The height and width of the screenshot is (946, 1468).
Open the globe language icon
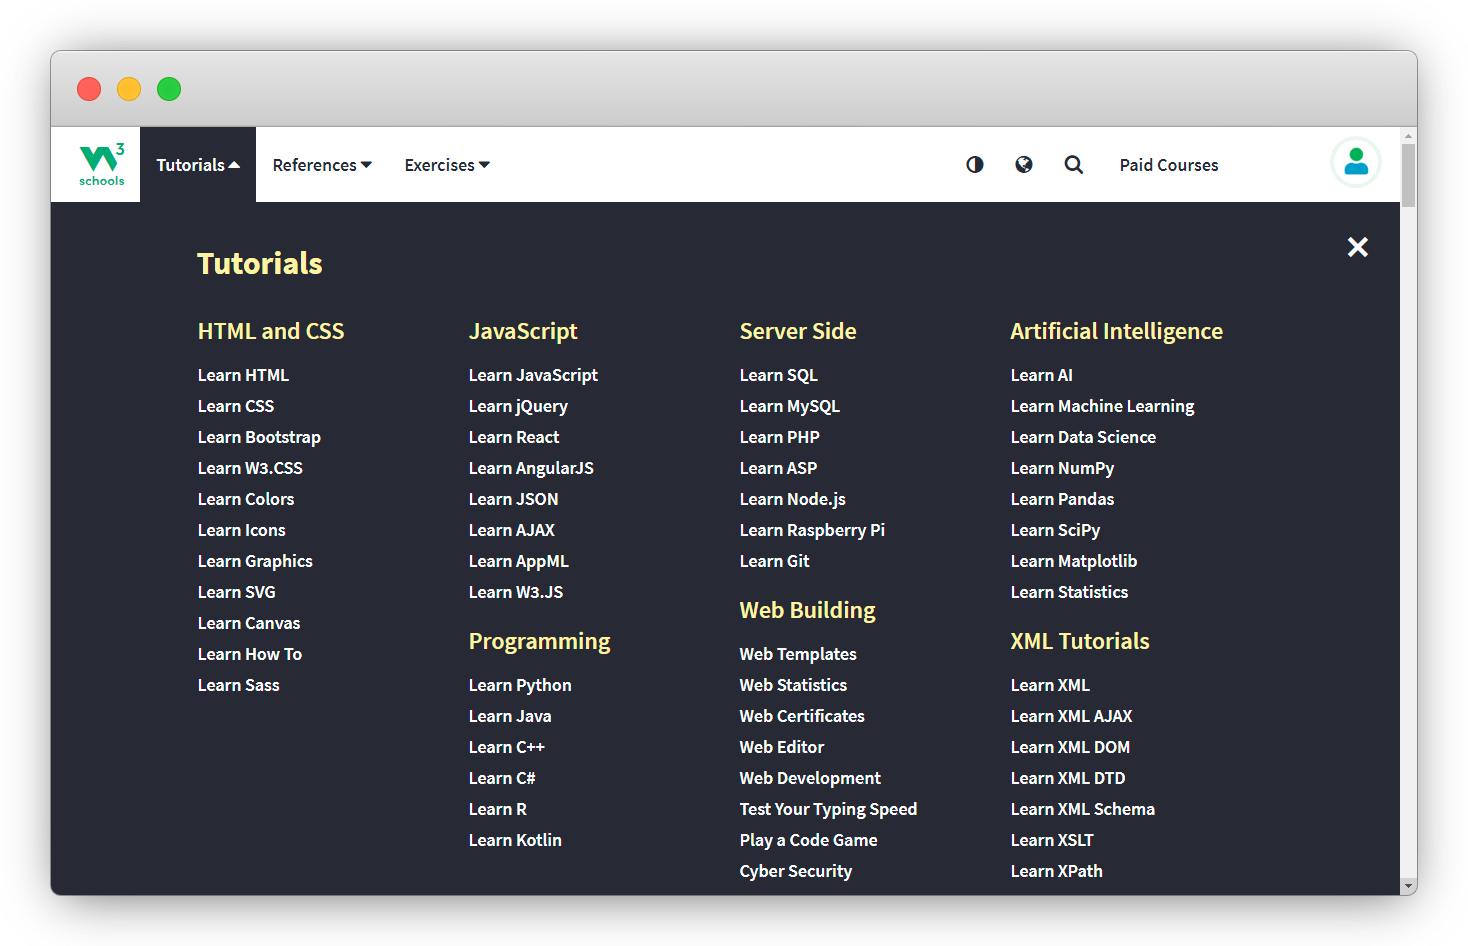[1024, 164]
